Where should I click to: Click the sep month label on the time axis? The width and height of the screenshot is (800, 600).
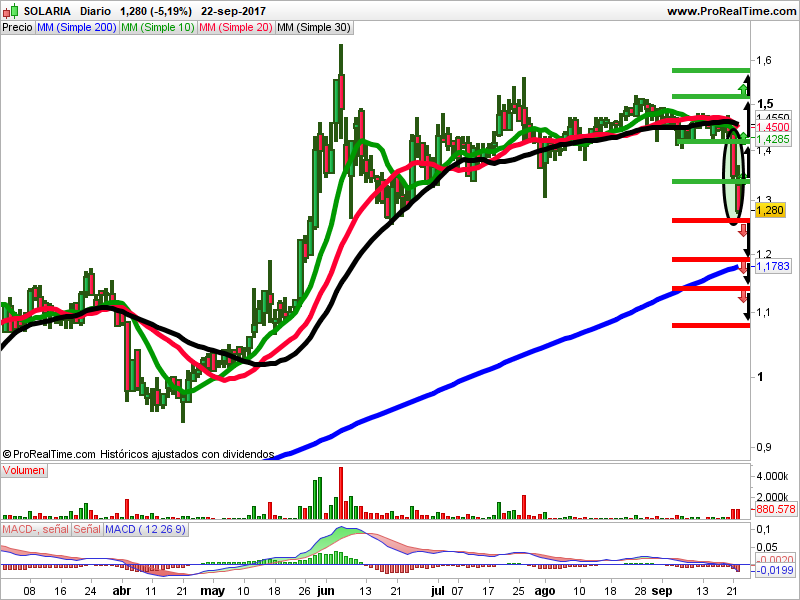[x=662, y=591]
